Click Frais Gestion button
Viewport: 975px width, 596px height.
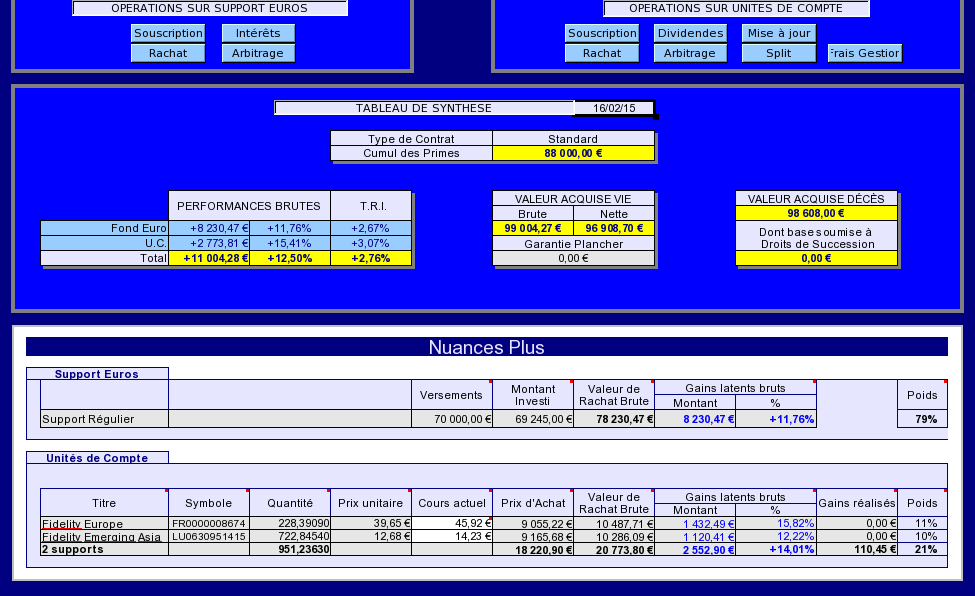pos(864,53)
